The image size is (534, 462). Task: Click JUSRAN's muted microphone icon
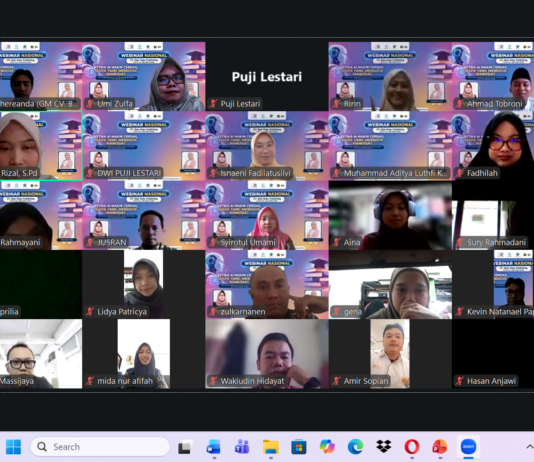pos(90,242)
